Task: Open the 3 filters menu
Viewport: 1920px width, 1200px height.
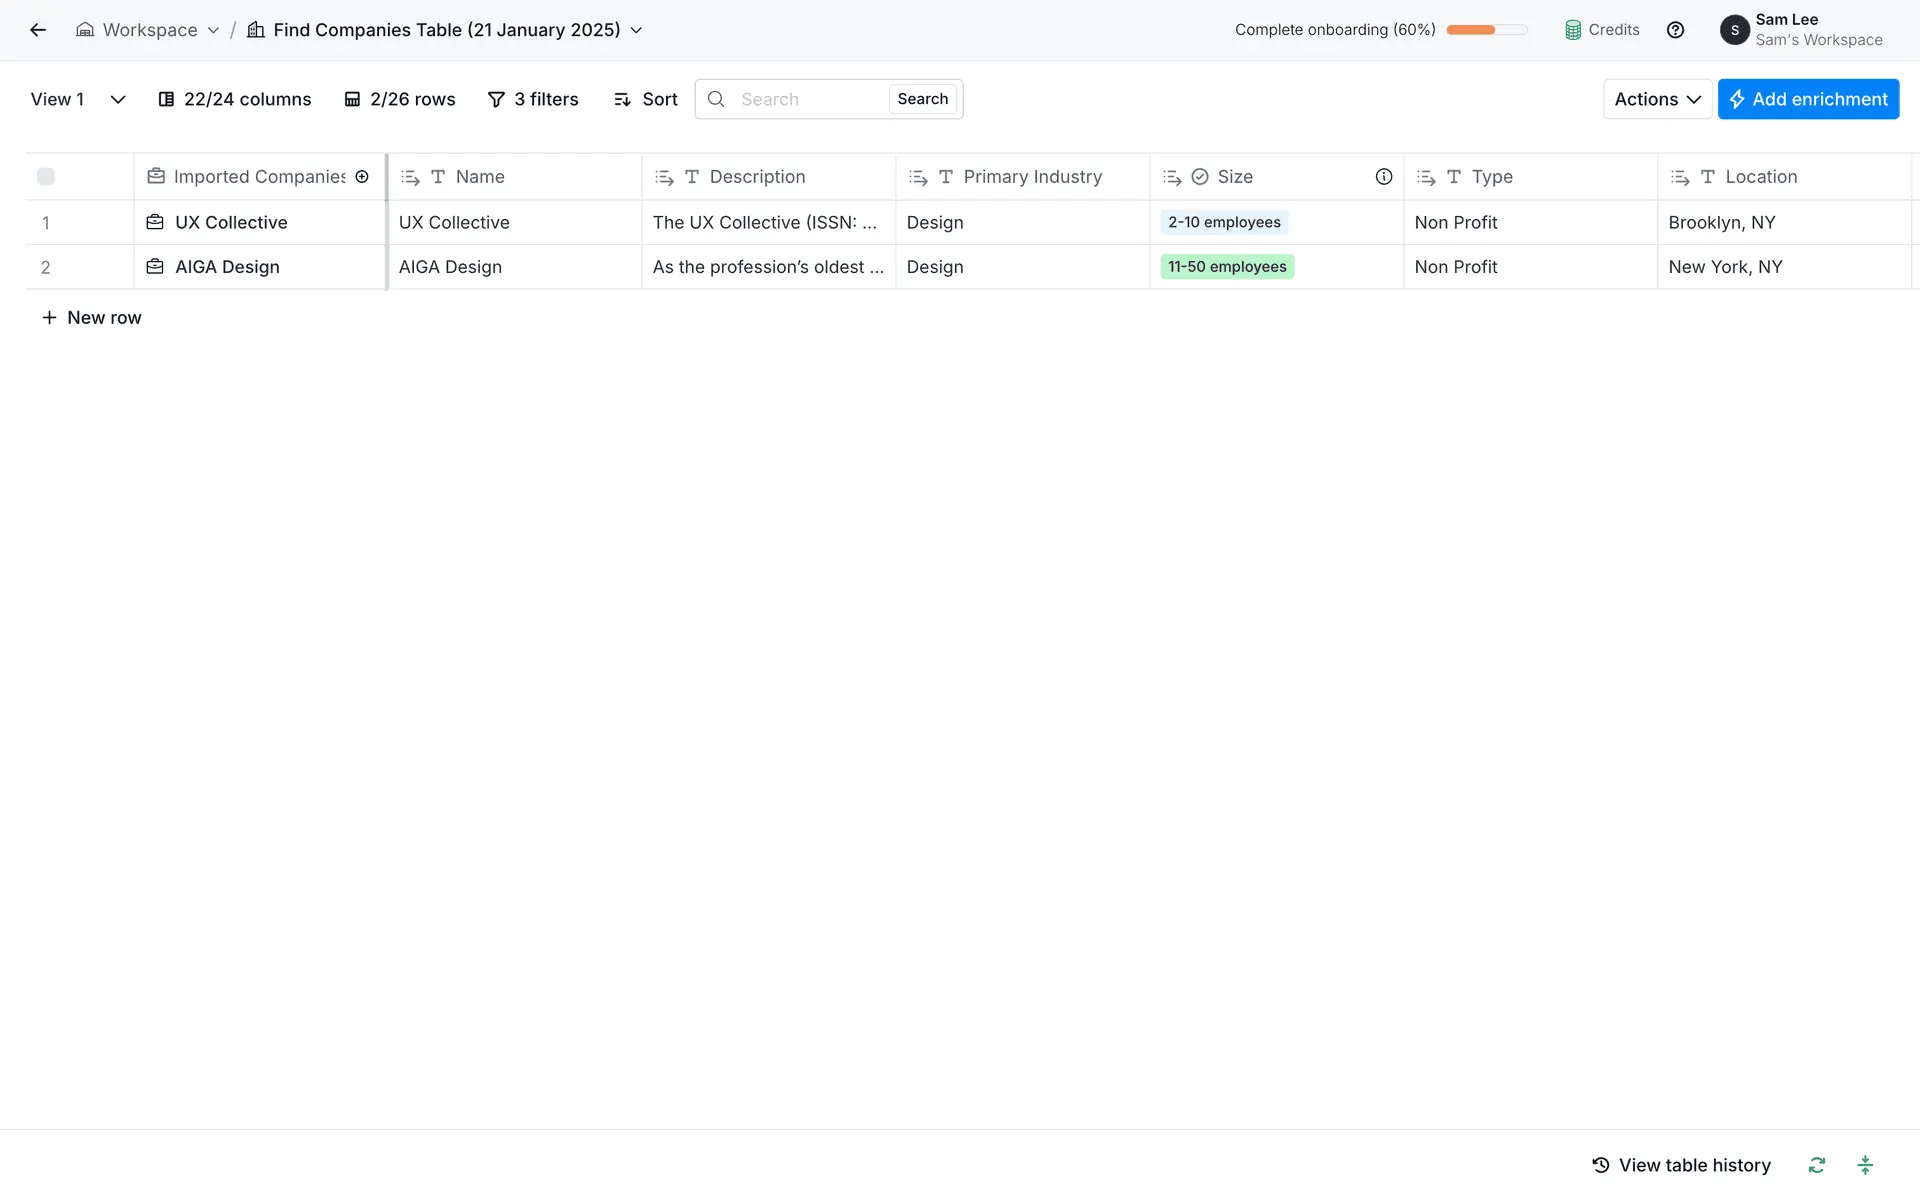Action: coord(533,99)
